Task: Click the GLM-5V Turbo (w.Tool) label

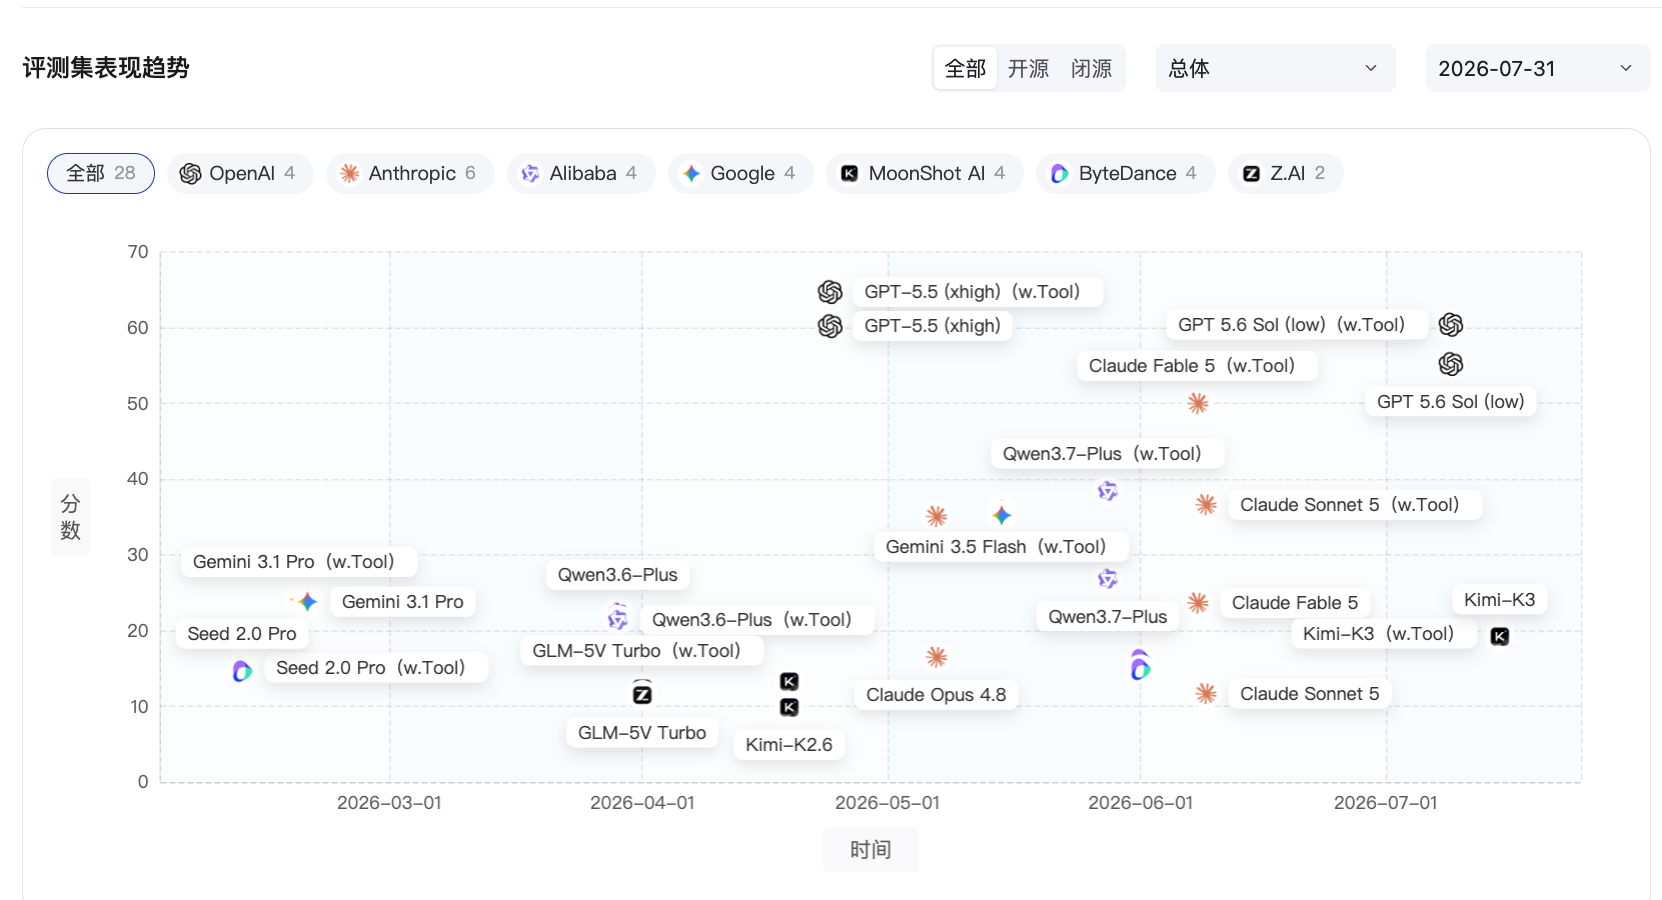Action: point(642,651)
